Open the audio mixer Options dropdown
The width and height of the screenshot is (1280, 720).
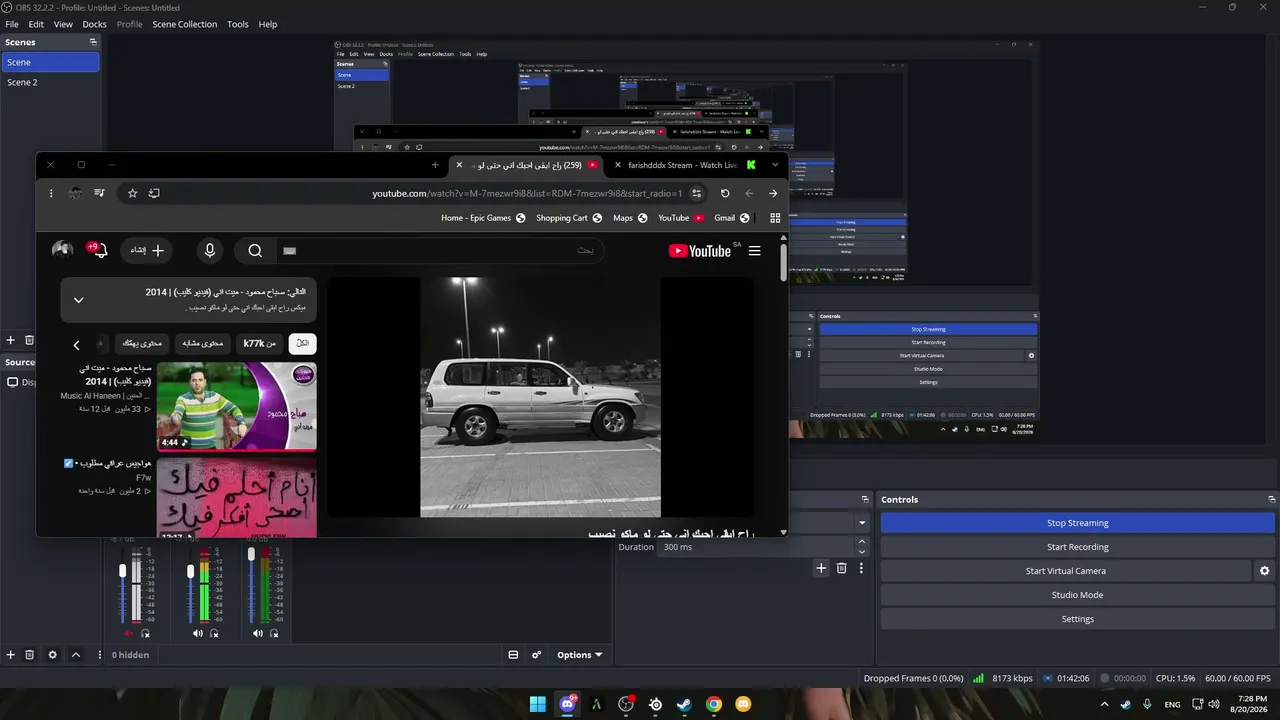[x=579, y=655]
